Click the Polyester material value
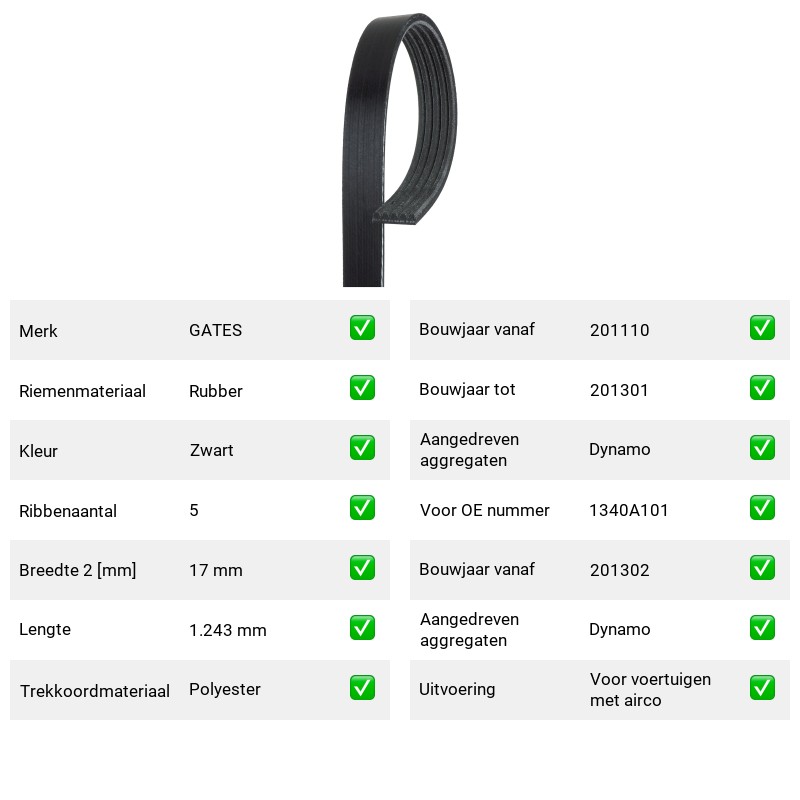800x800 pixels. click(224, 689)
